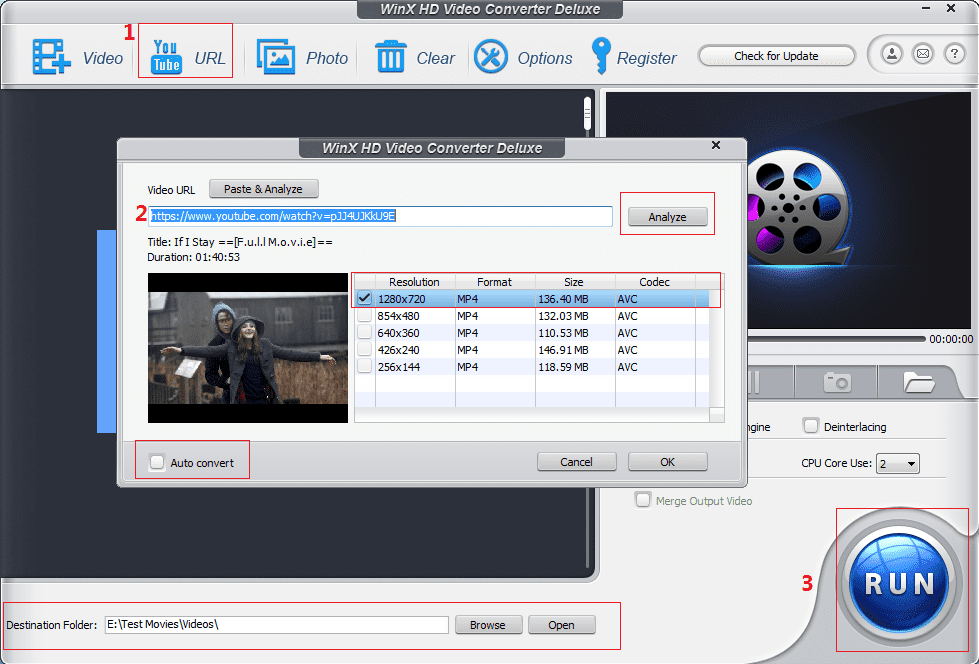Click the Video URL input field
Viewport: 979px width, 664px height.
coord(380,216)
